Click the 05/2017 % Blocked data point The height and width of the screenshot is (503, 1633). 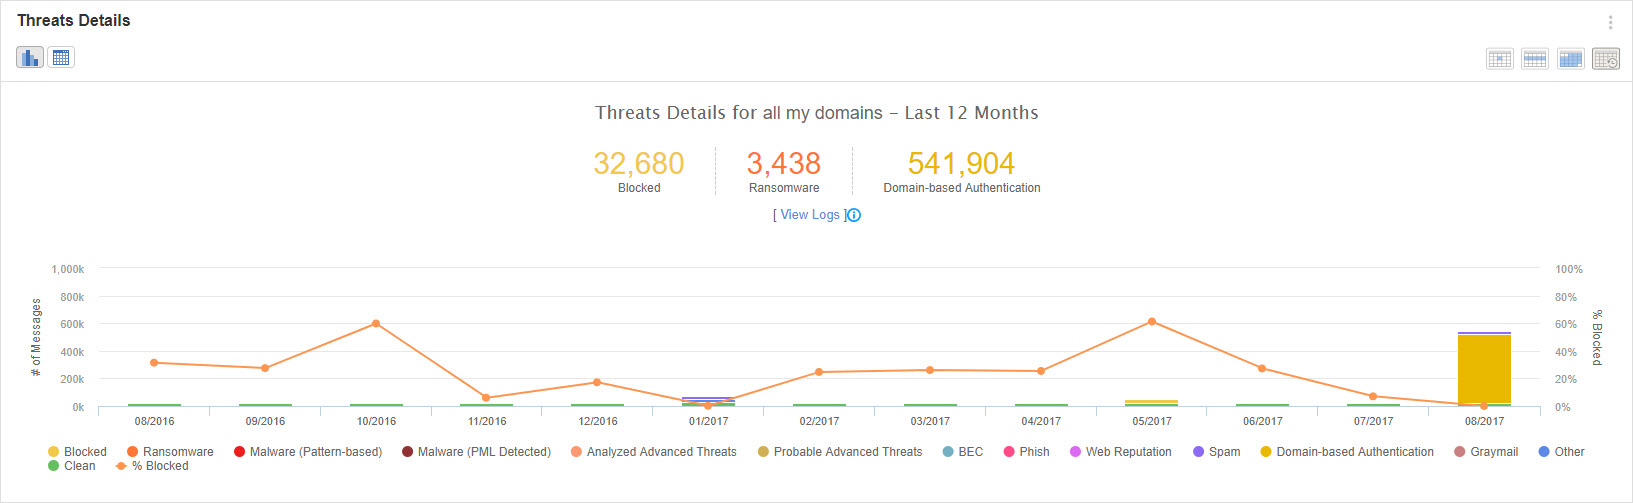click(x=1152, y=322)
